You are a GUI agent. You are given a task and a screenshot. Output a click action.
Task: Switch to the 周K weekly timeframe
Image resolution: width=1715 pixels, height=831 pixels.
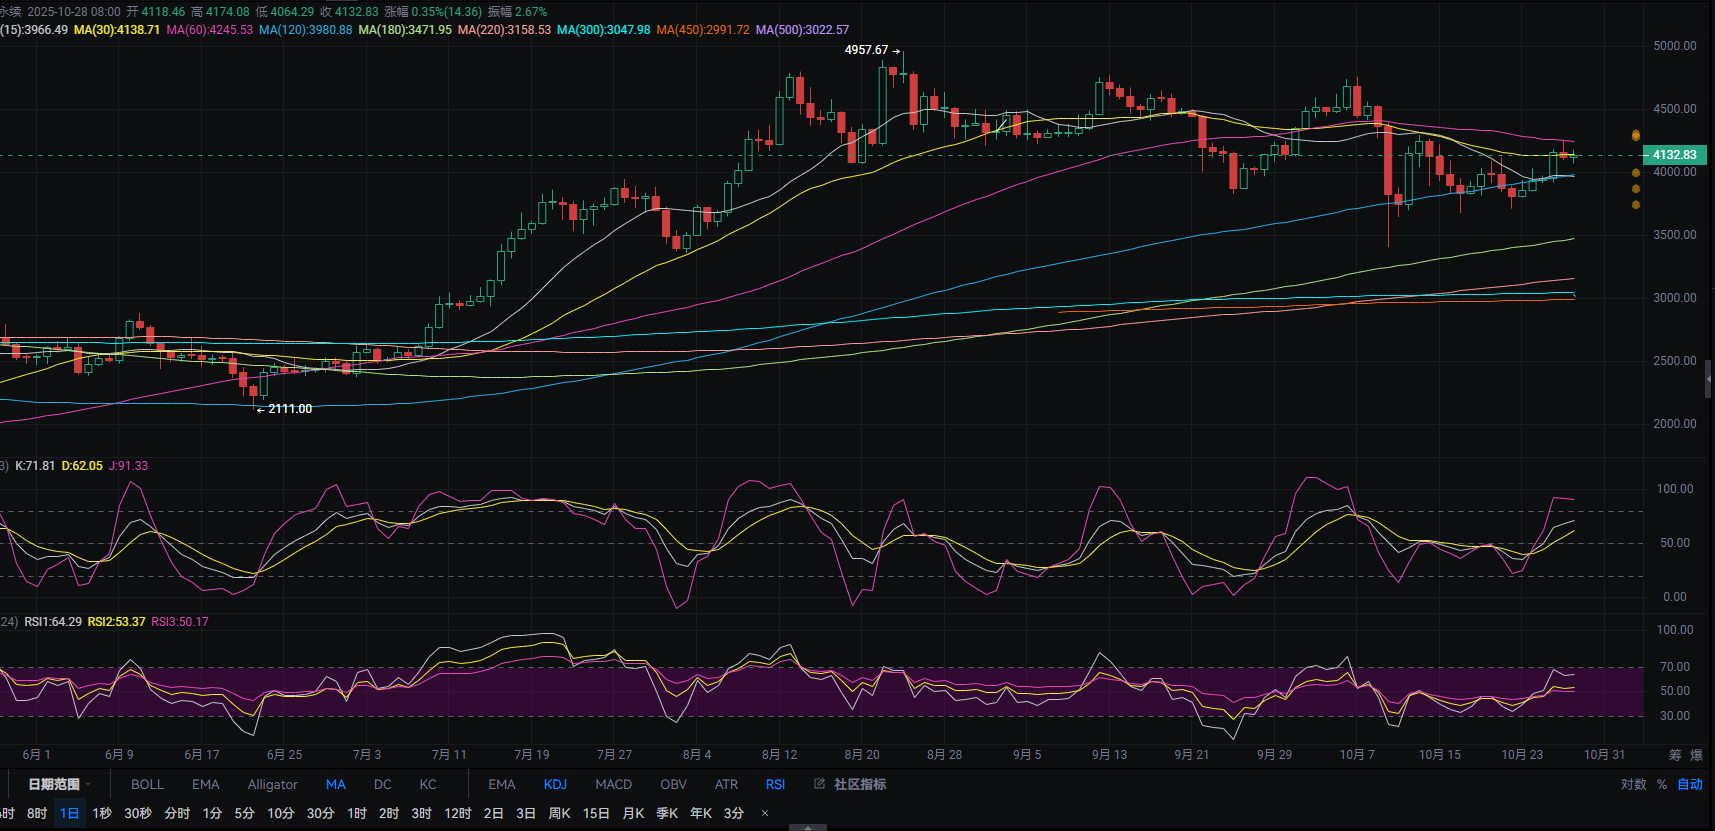(x=559, y=813)
